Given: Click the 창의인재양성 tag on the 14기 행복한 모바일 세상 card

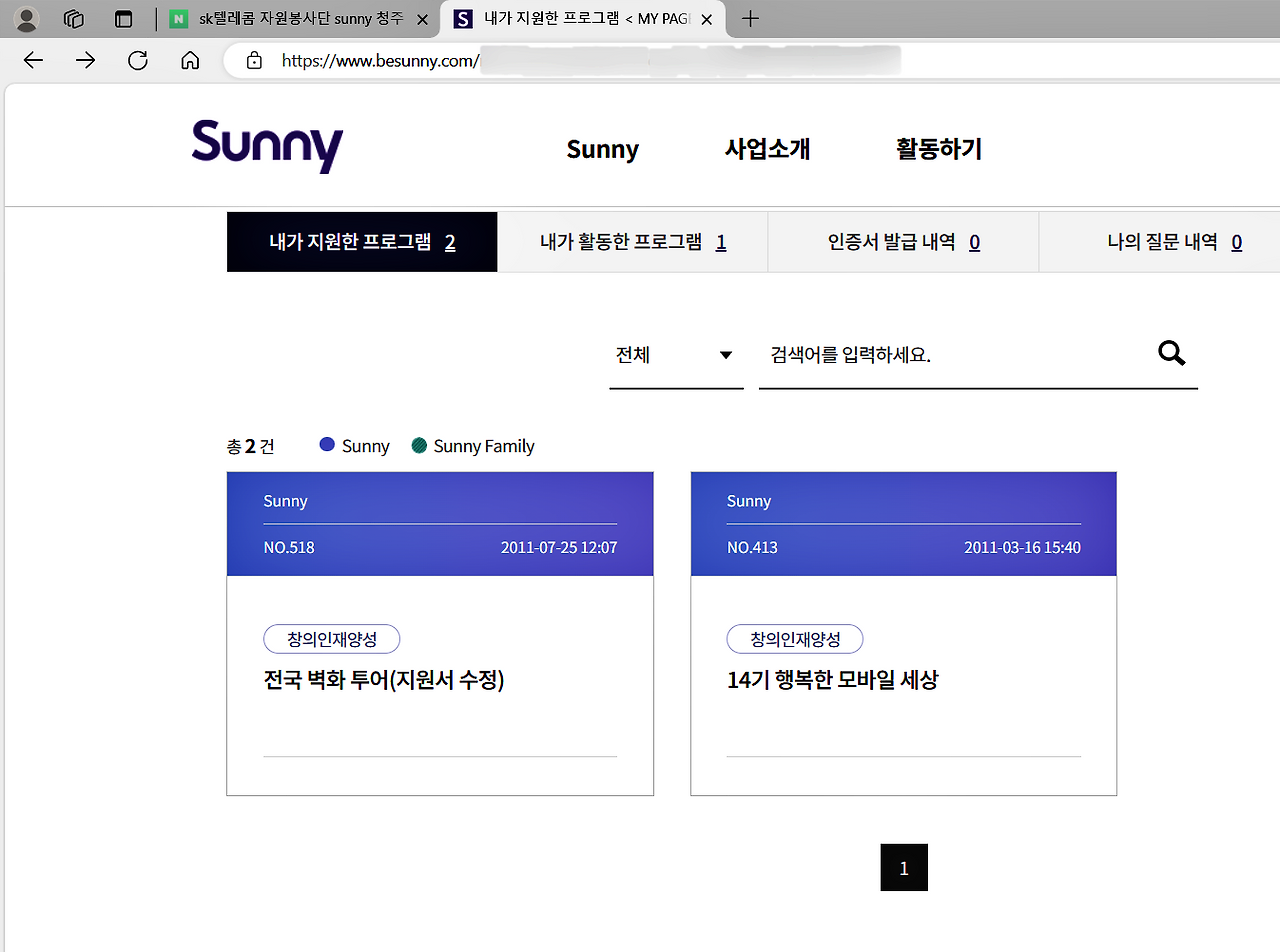Looking at the screenshot, I should point(795,639).
